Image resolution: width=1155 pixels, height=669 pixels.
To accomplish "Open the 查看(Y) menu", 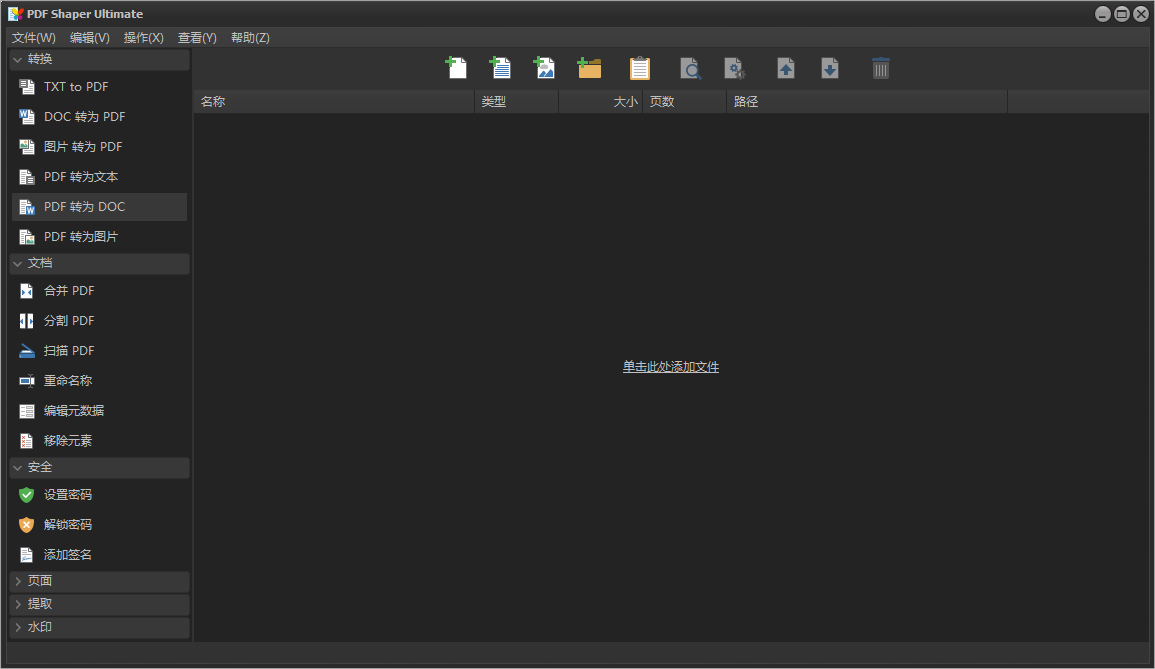I will click(x=197, y=38).
